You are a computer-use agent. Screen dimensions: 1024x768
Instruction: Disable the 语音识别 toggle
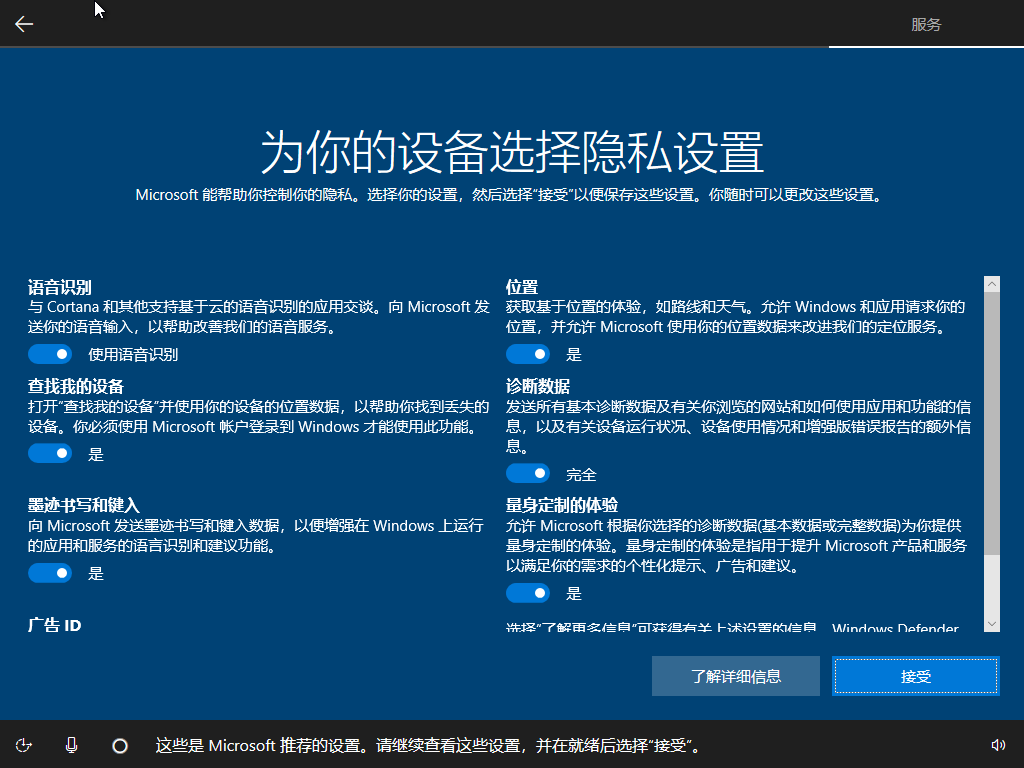pos(50,354)
